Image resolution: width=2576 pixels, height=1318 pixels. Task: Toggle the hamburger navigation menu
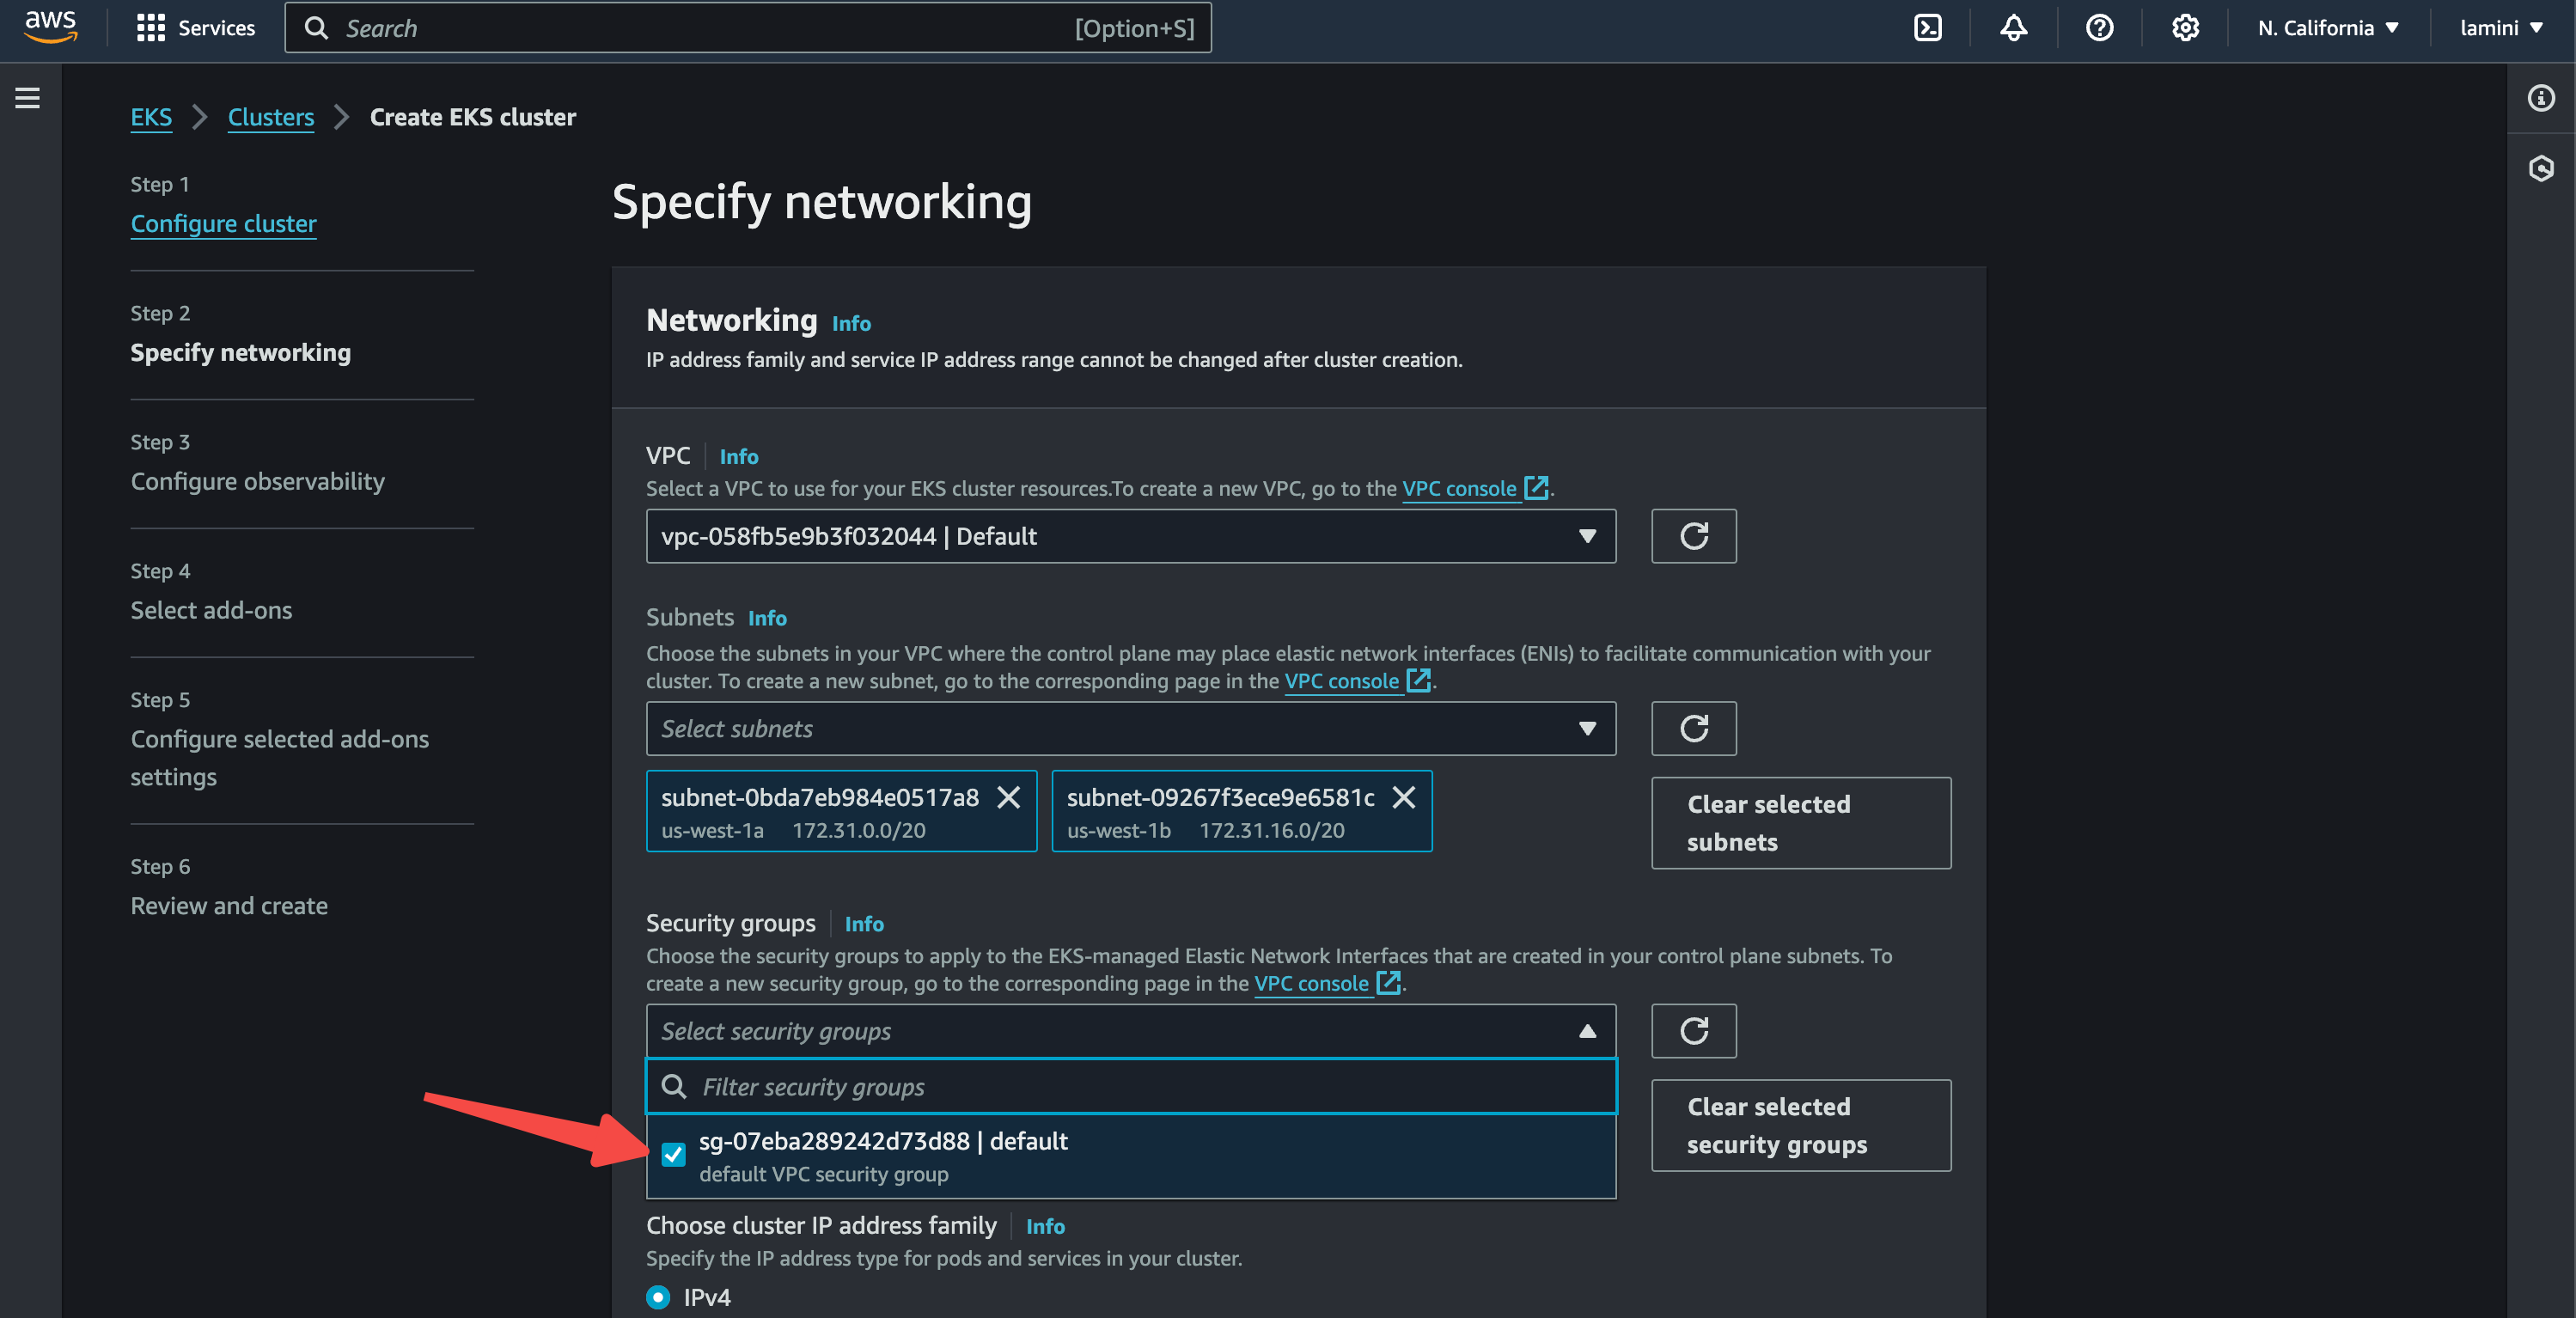28,98
